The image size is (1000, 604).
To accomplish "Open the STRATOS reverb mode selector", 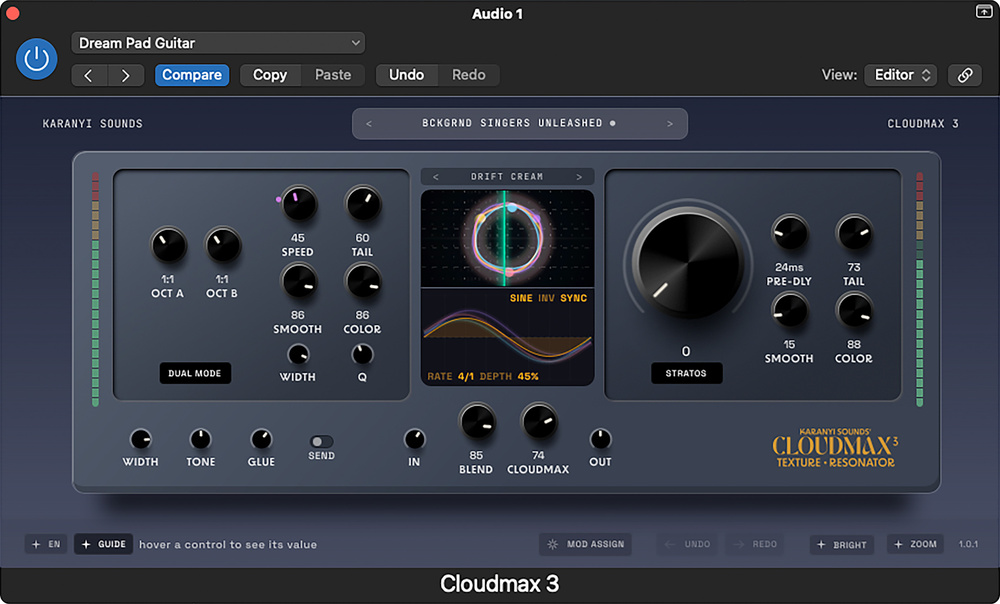I will coord(686,373).
